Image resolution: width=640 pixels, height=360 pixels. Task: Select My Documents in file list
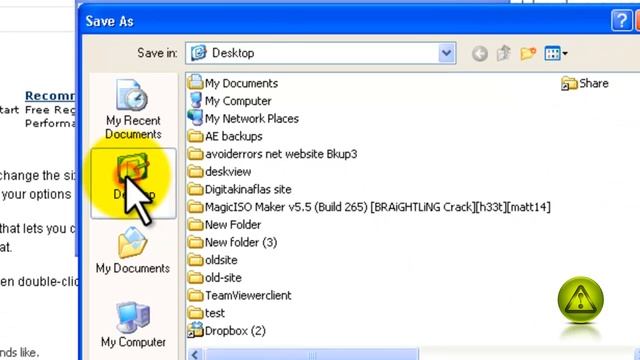coord(233,83)
